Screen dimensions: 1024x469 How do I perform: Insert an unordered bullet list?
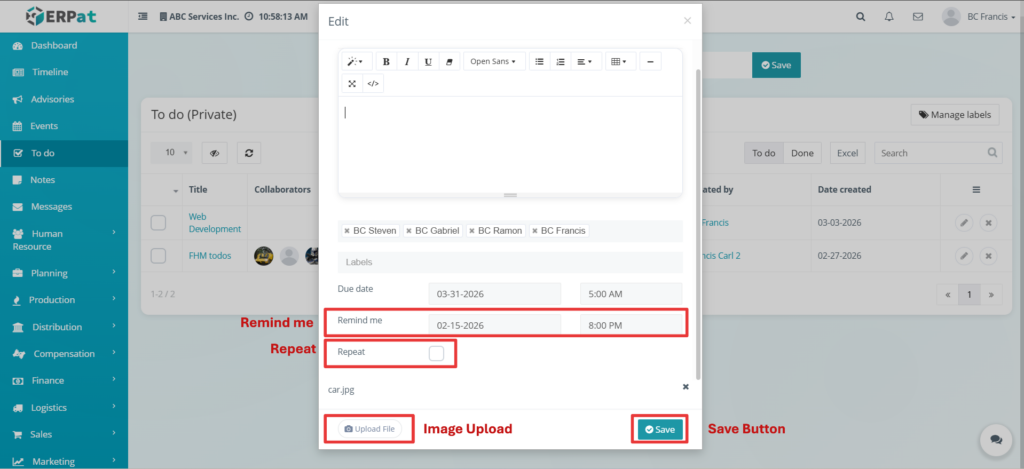coord(539,62)
